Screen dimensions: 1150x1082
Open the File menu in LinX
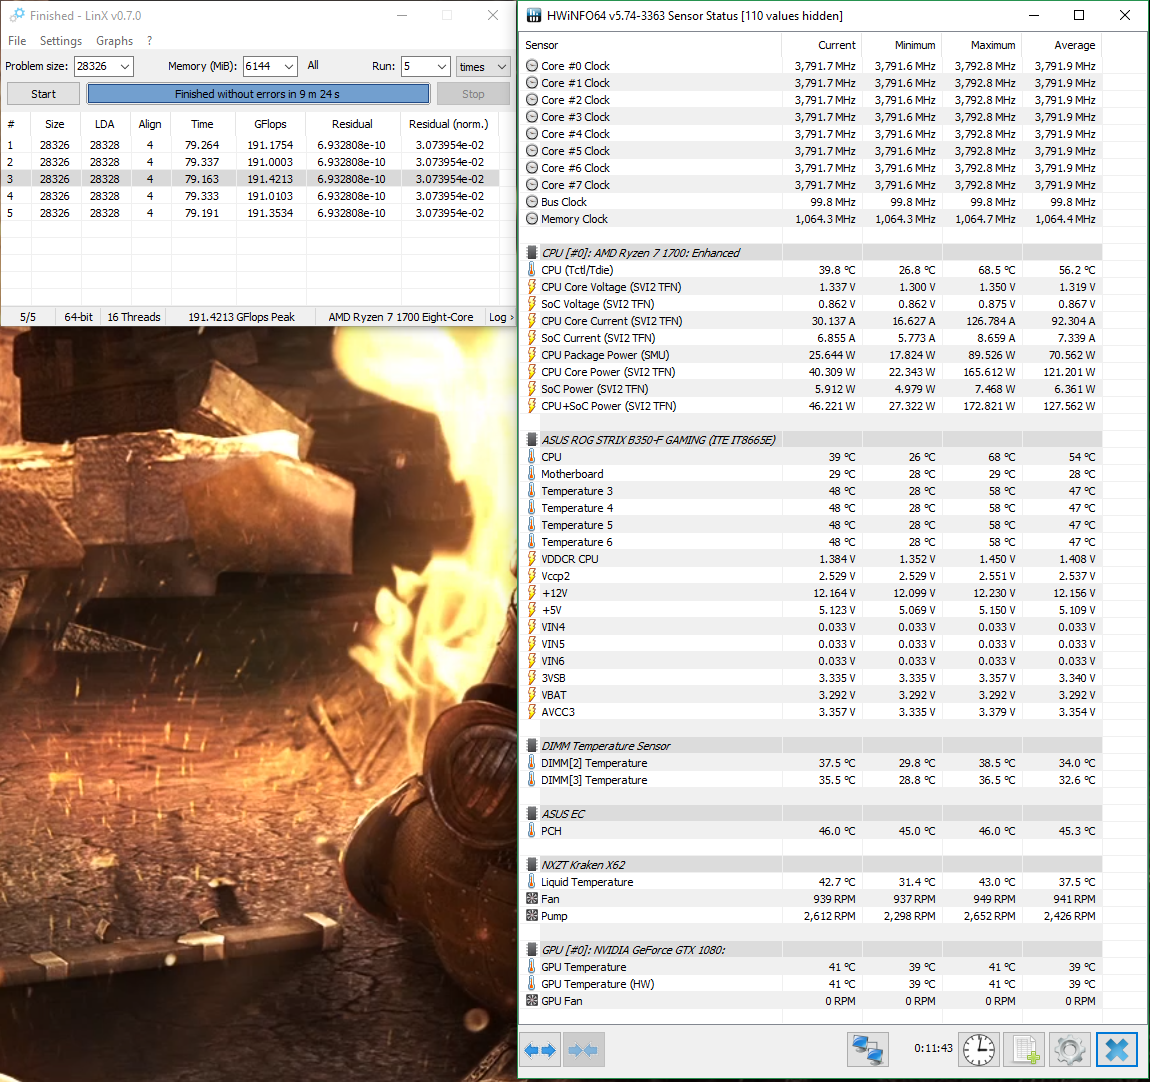(17, 41)
